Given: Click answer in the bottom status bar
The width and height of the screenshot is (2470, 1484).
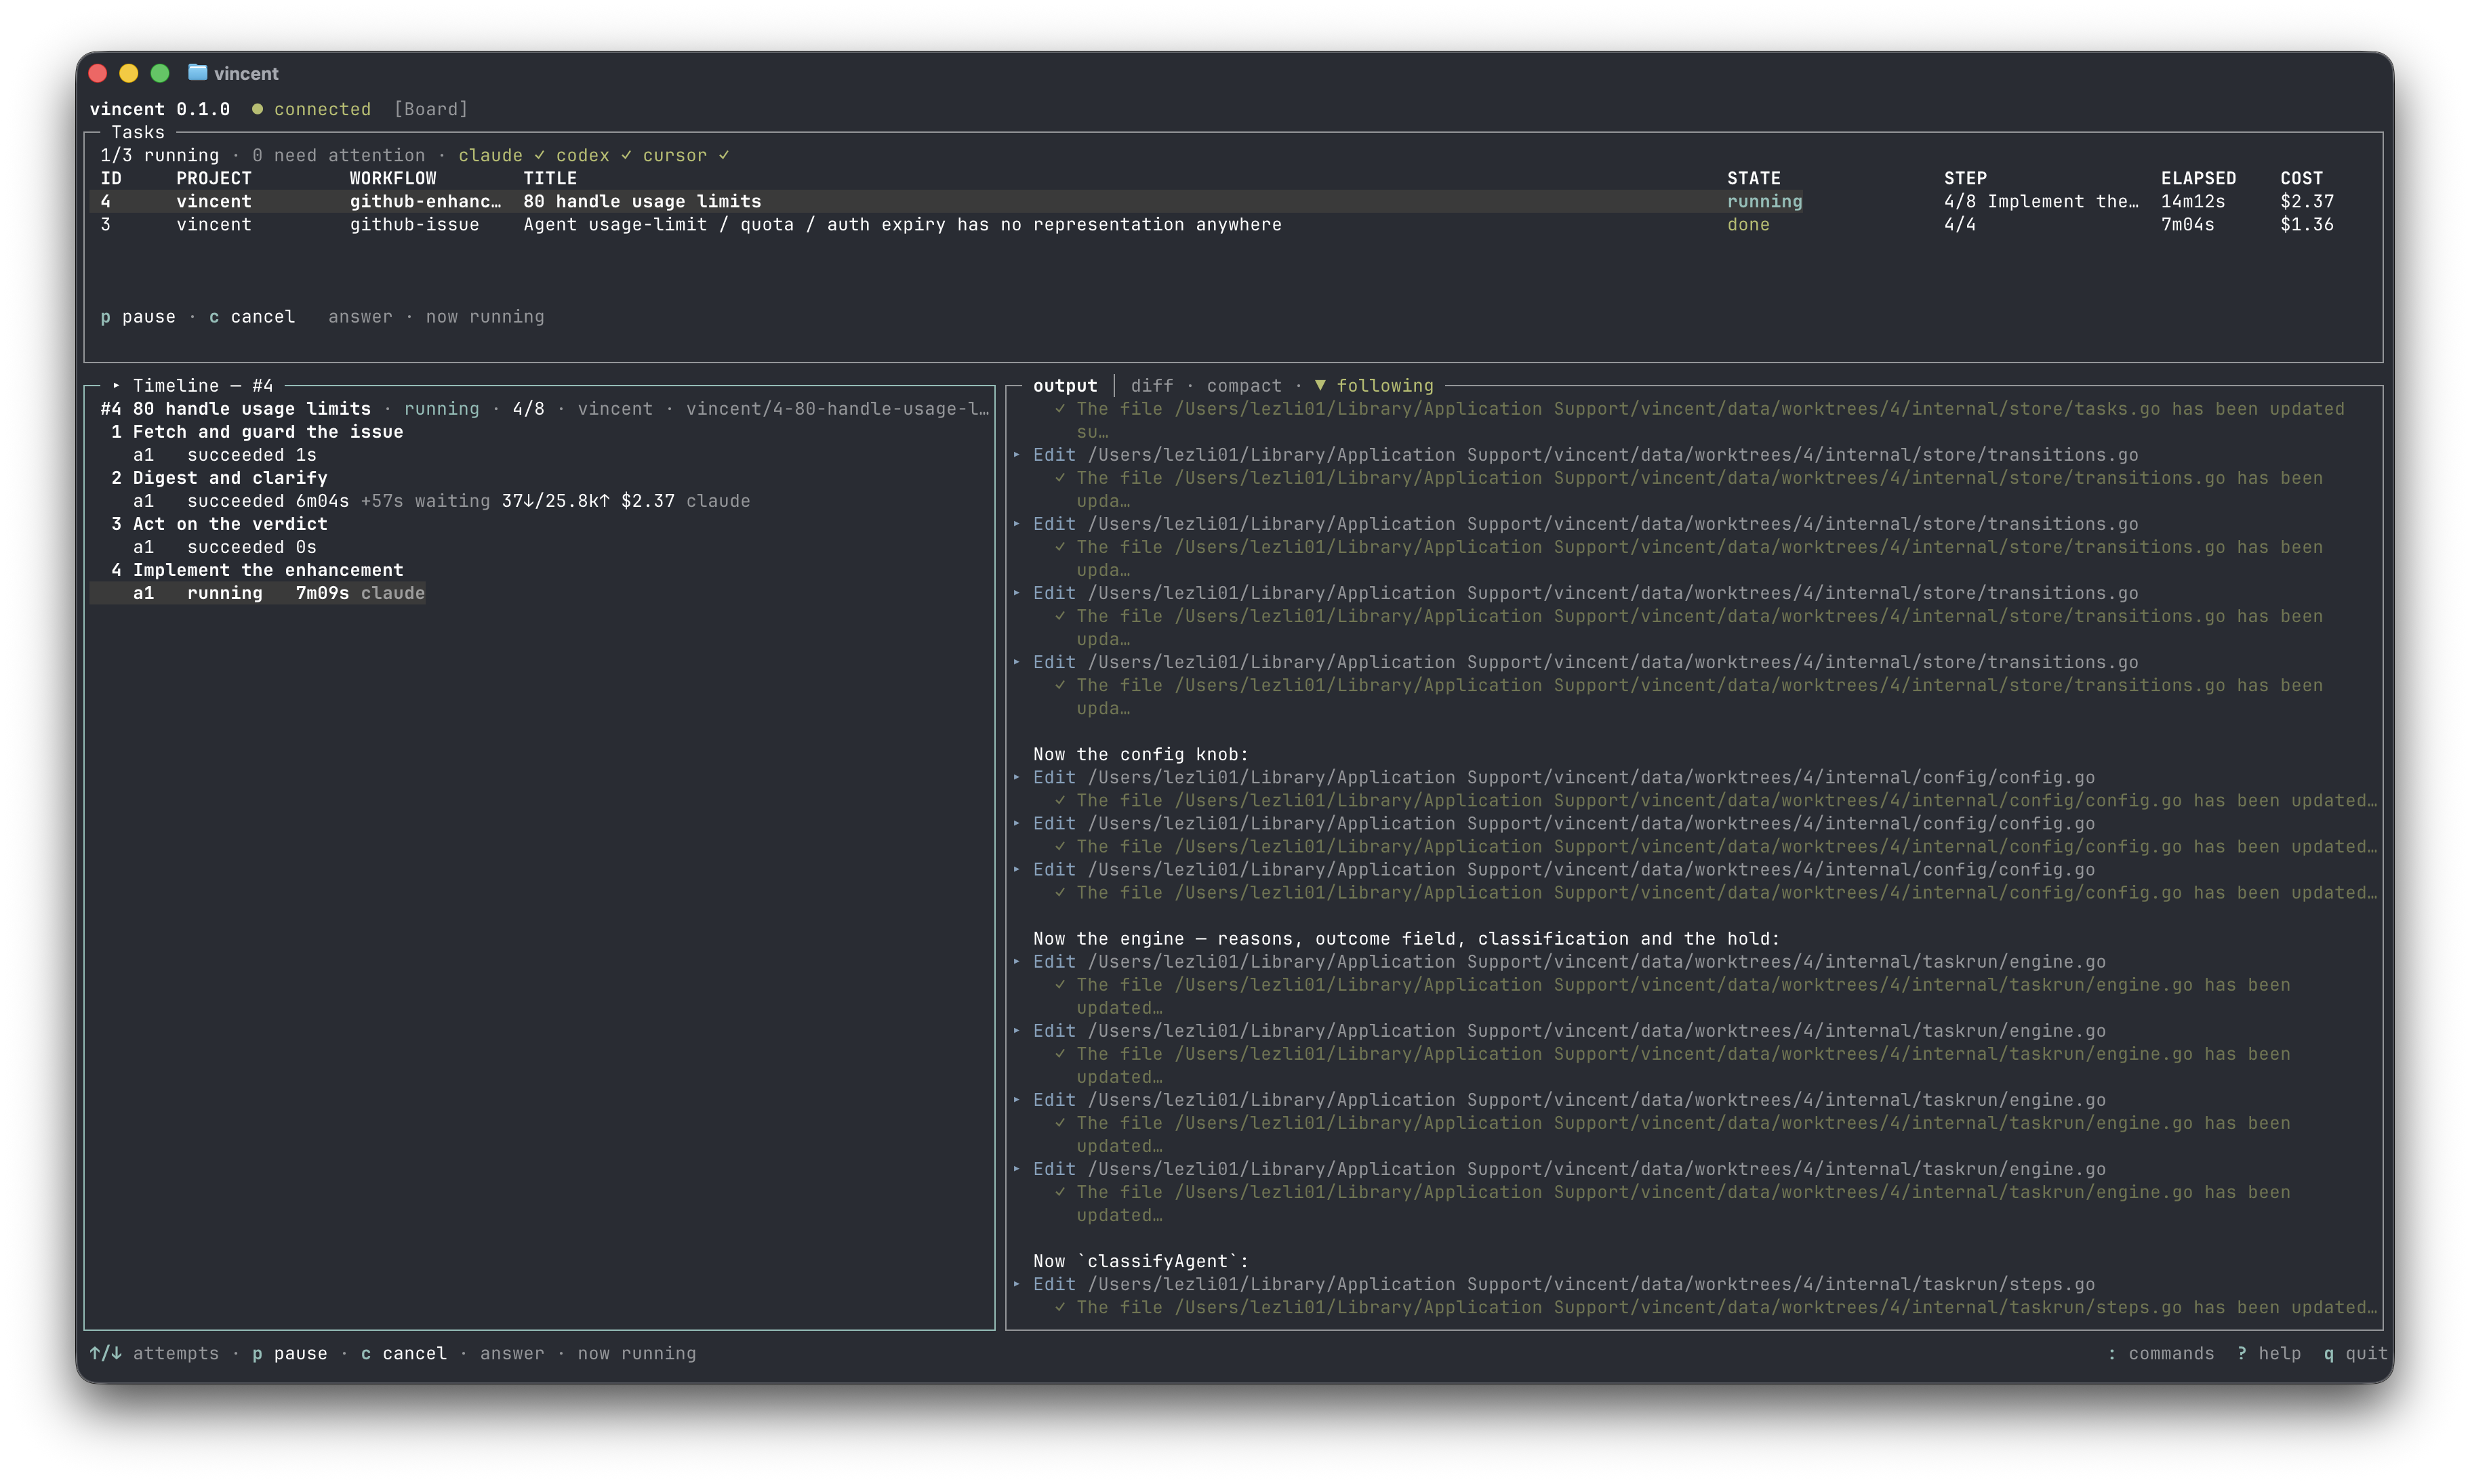Looking at the screenshot, I should [x=512, y=1353].
